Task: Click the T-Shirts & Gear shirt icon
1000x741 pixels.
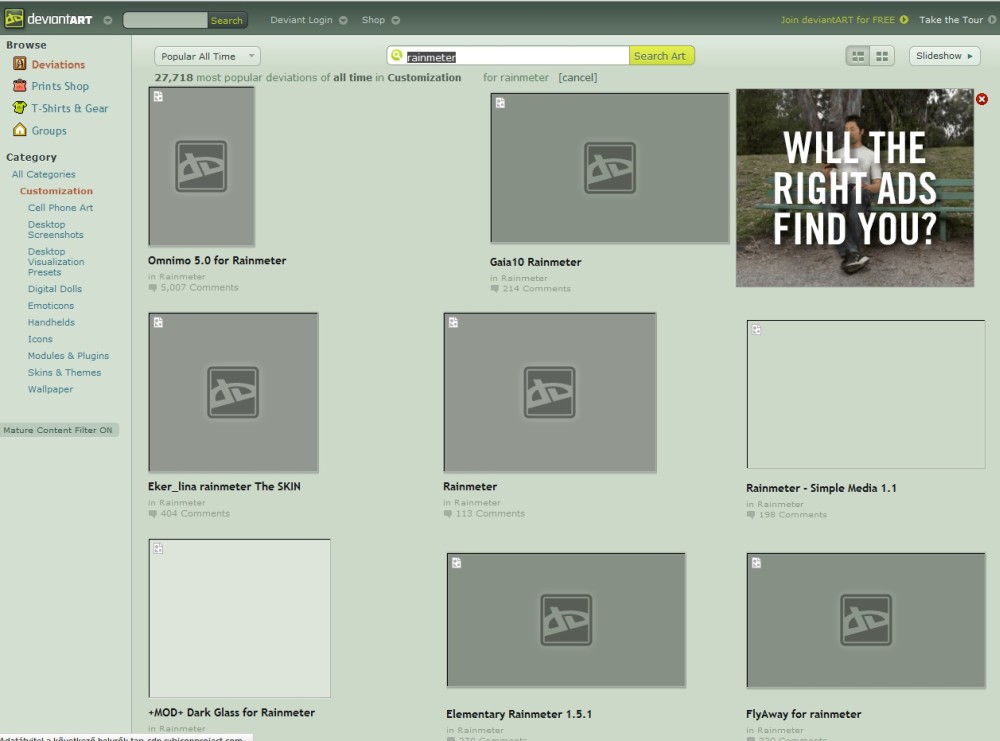Action: (20, 108)
